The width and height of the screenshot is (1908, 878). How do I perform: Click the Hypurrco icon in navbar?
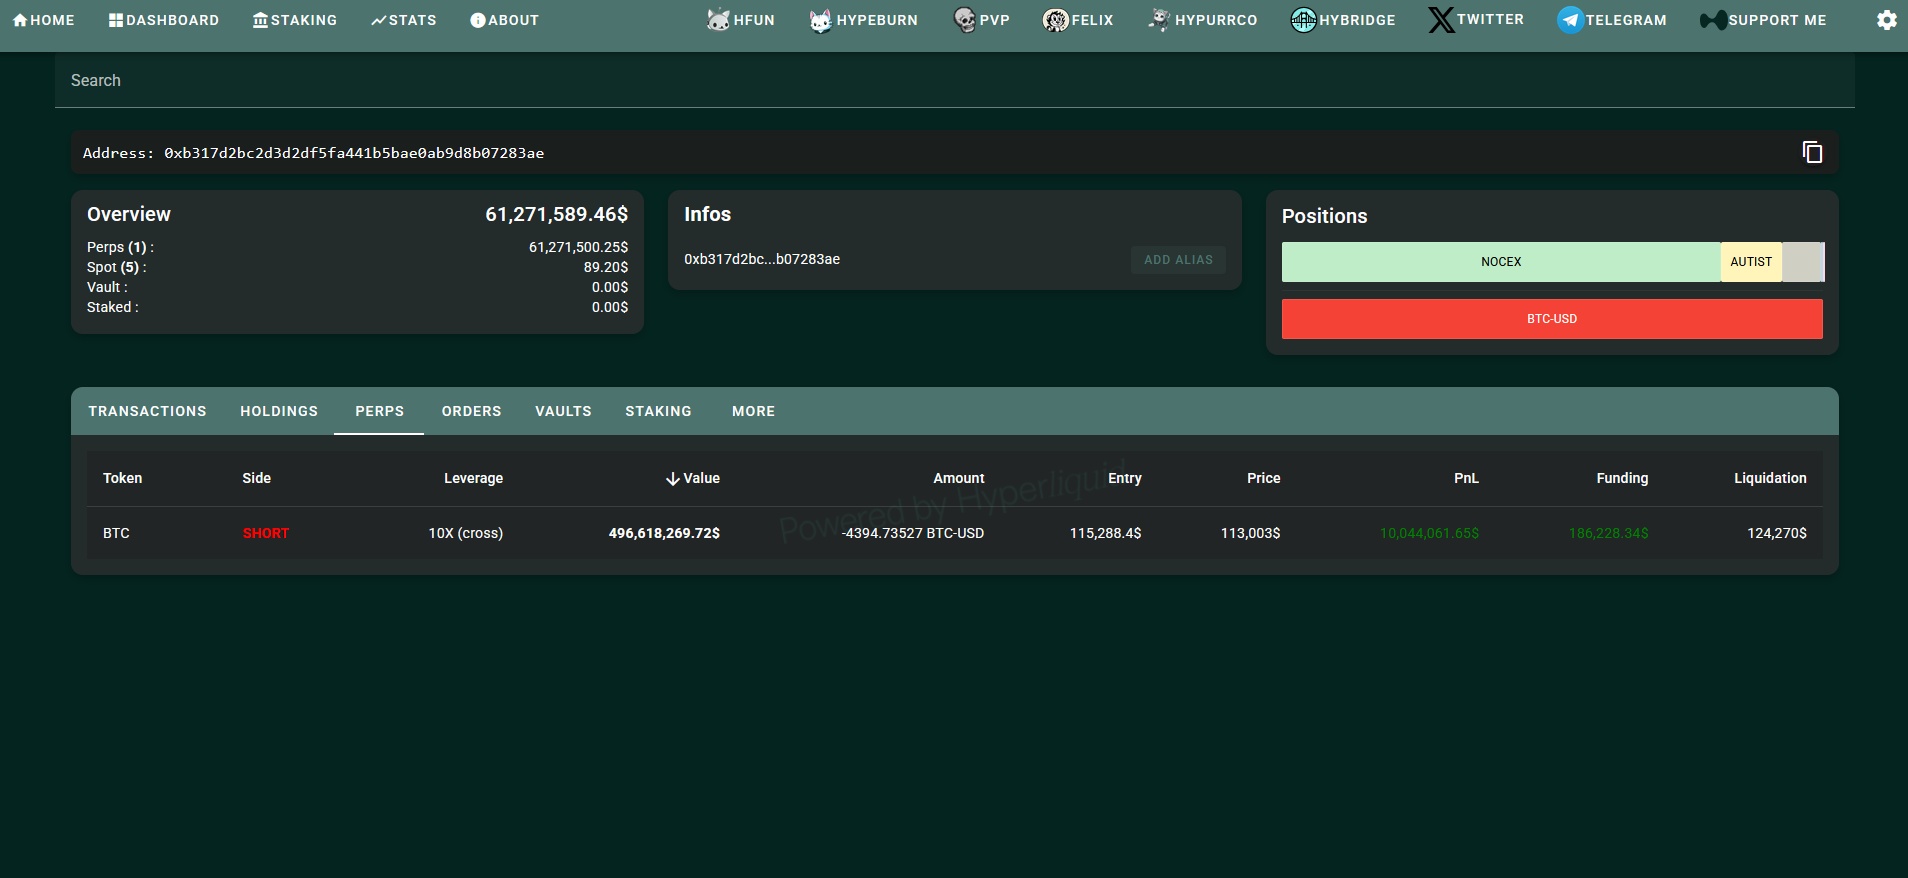point(1158,20)
